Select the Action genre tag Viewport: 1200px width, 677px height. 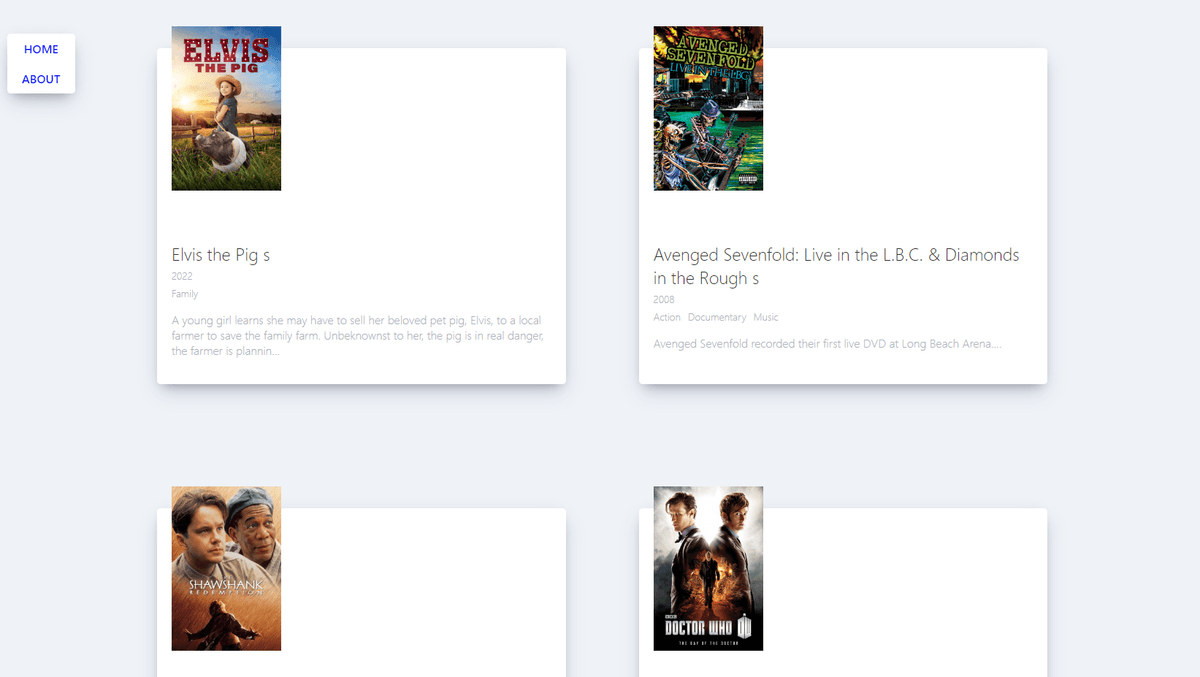(x=667, y=317)
